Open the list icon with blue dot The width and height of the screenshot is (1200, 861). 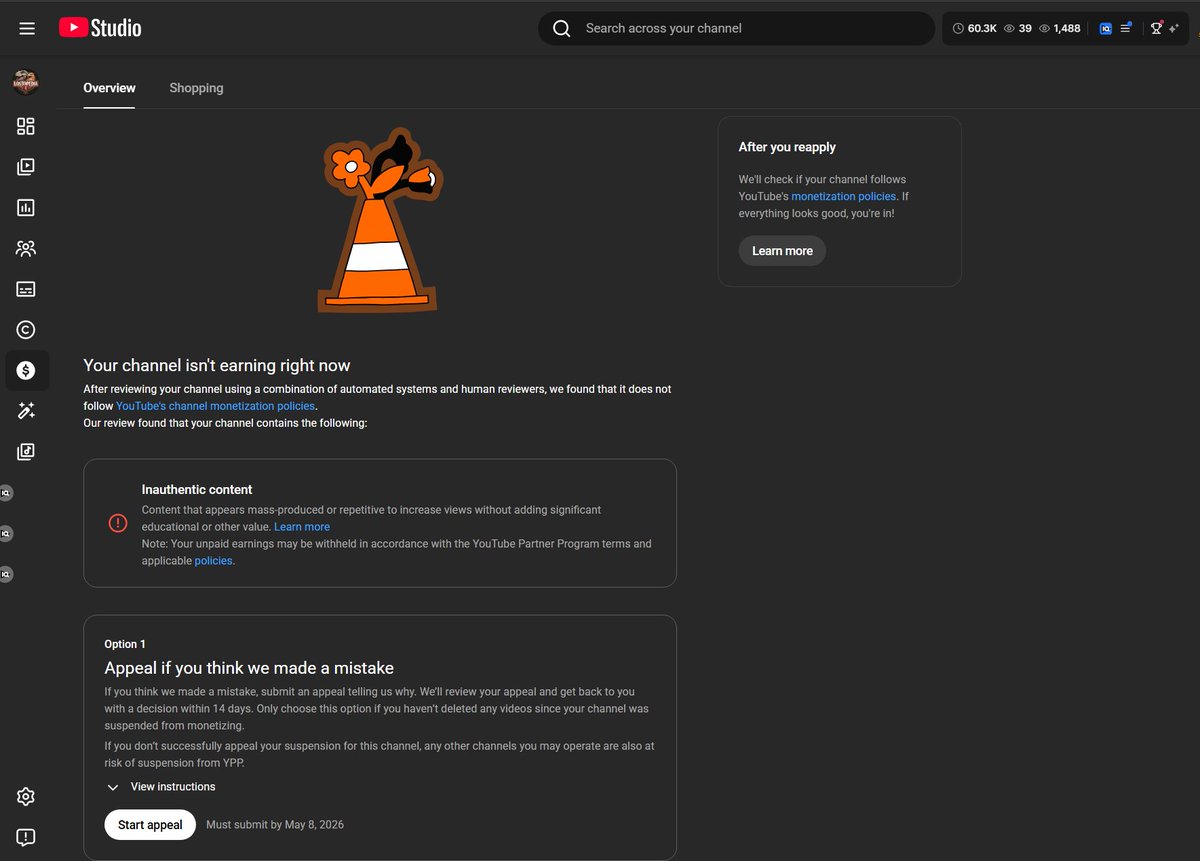1126,28
